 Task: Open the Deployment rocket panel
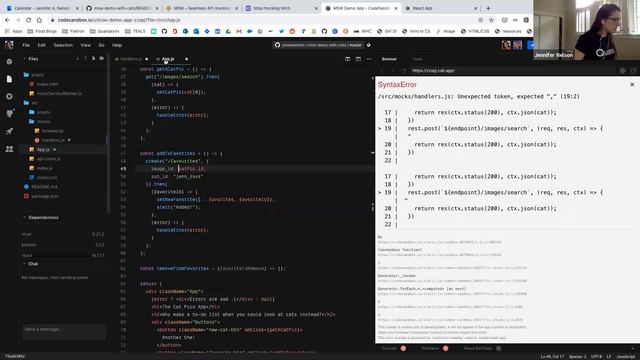9,131
